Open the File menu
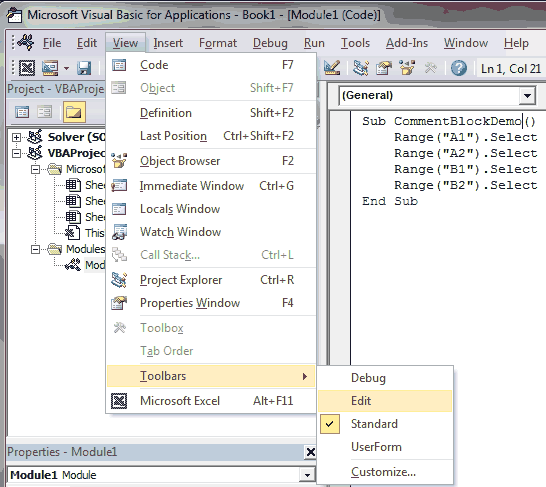Screen dimensions: 546x487 point(52,43)
